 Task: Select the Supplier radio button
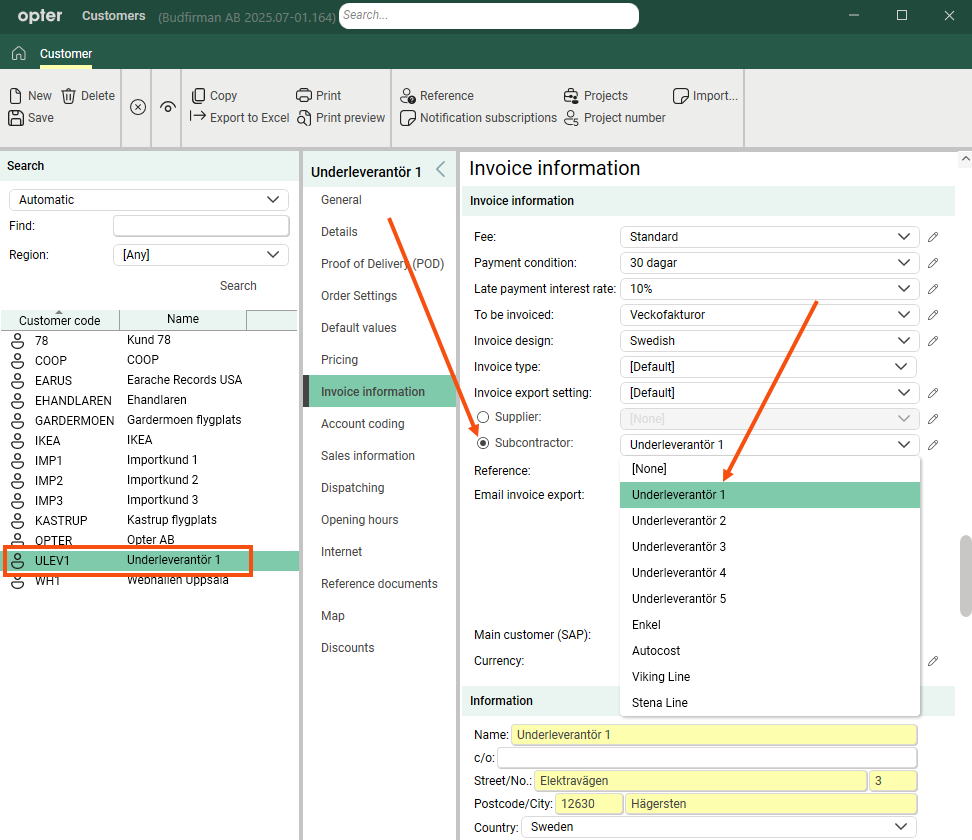point(484,417)
